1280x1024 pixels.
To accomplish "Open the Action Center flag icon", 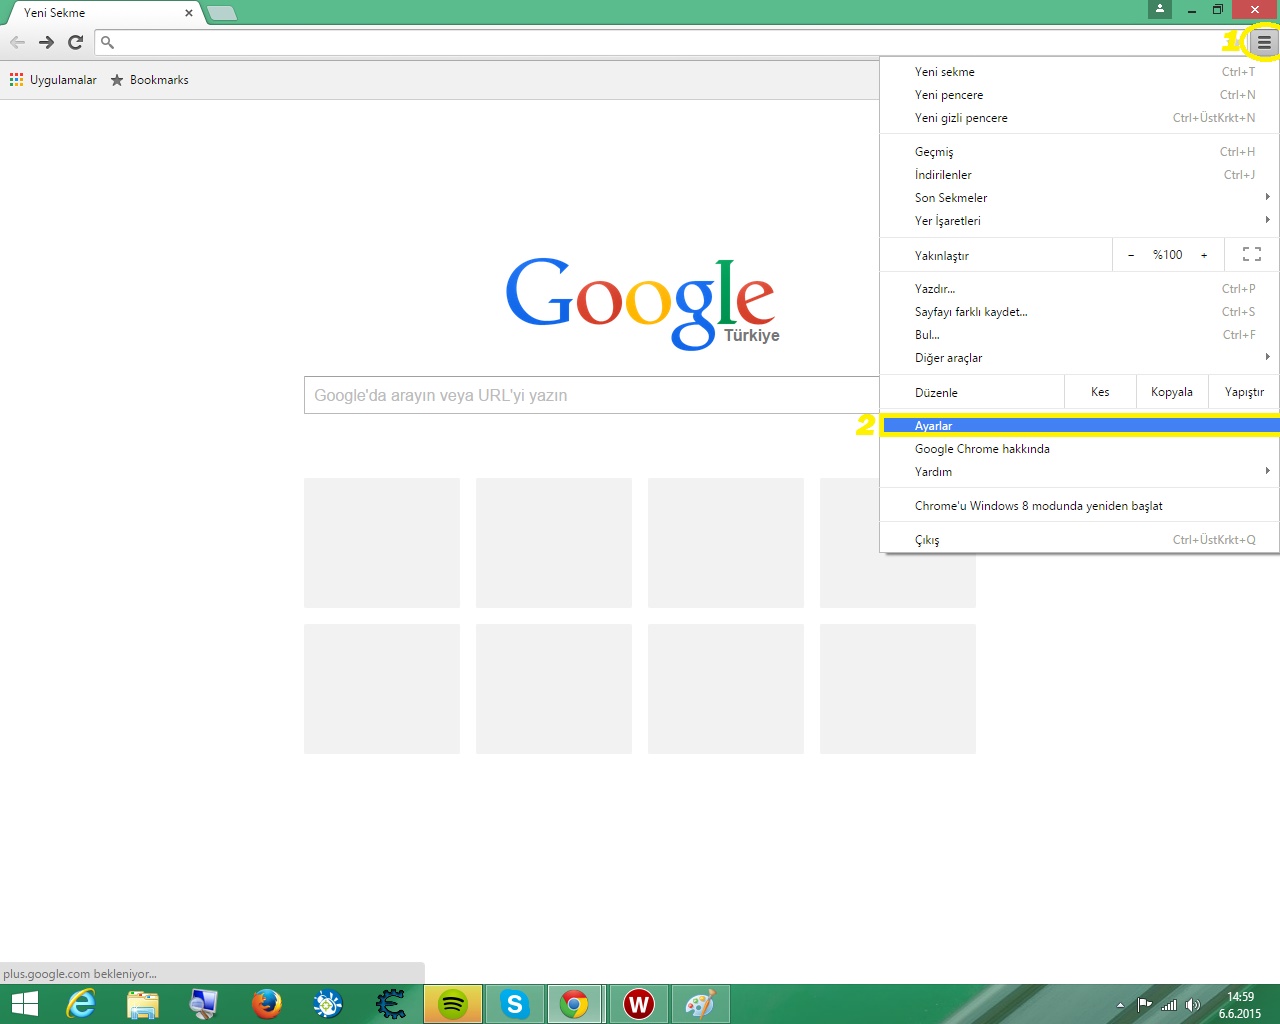I will 1144,1005.
